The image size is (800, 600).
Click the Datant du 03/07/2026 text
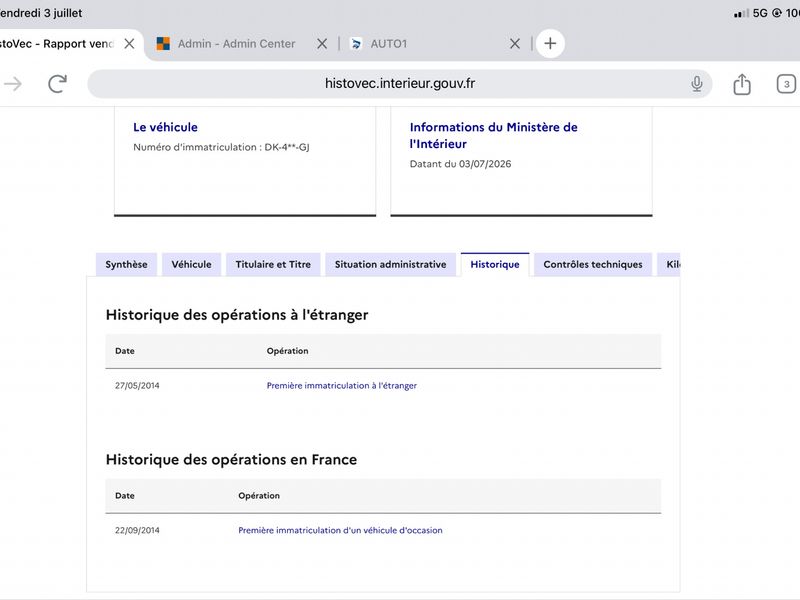pyautogui.click(x=460, y=164)
